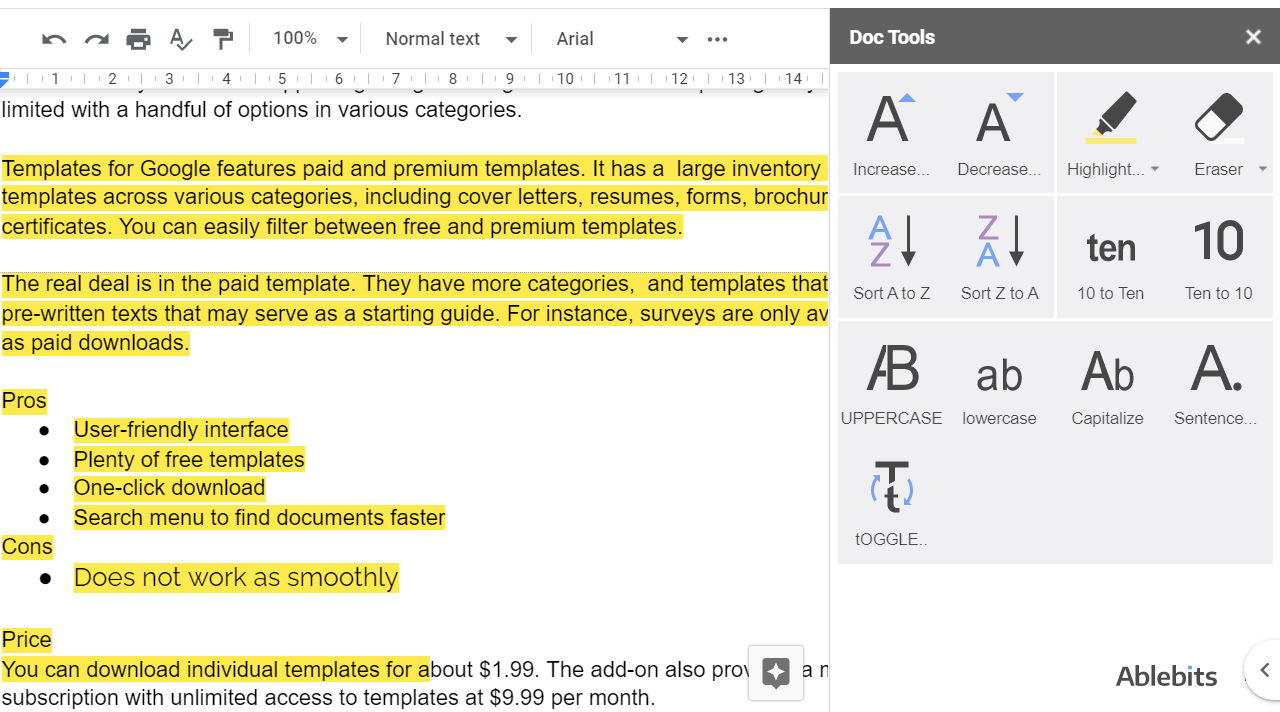Open the 100% zoom dropdown
This screenshot has width=1280, height=712.
pos(311,39)
